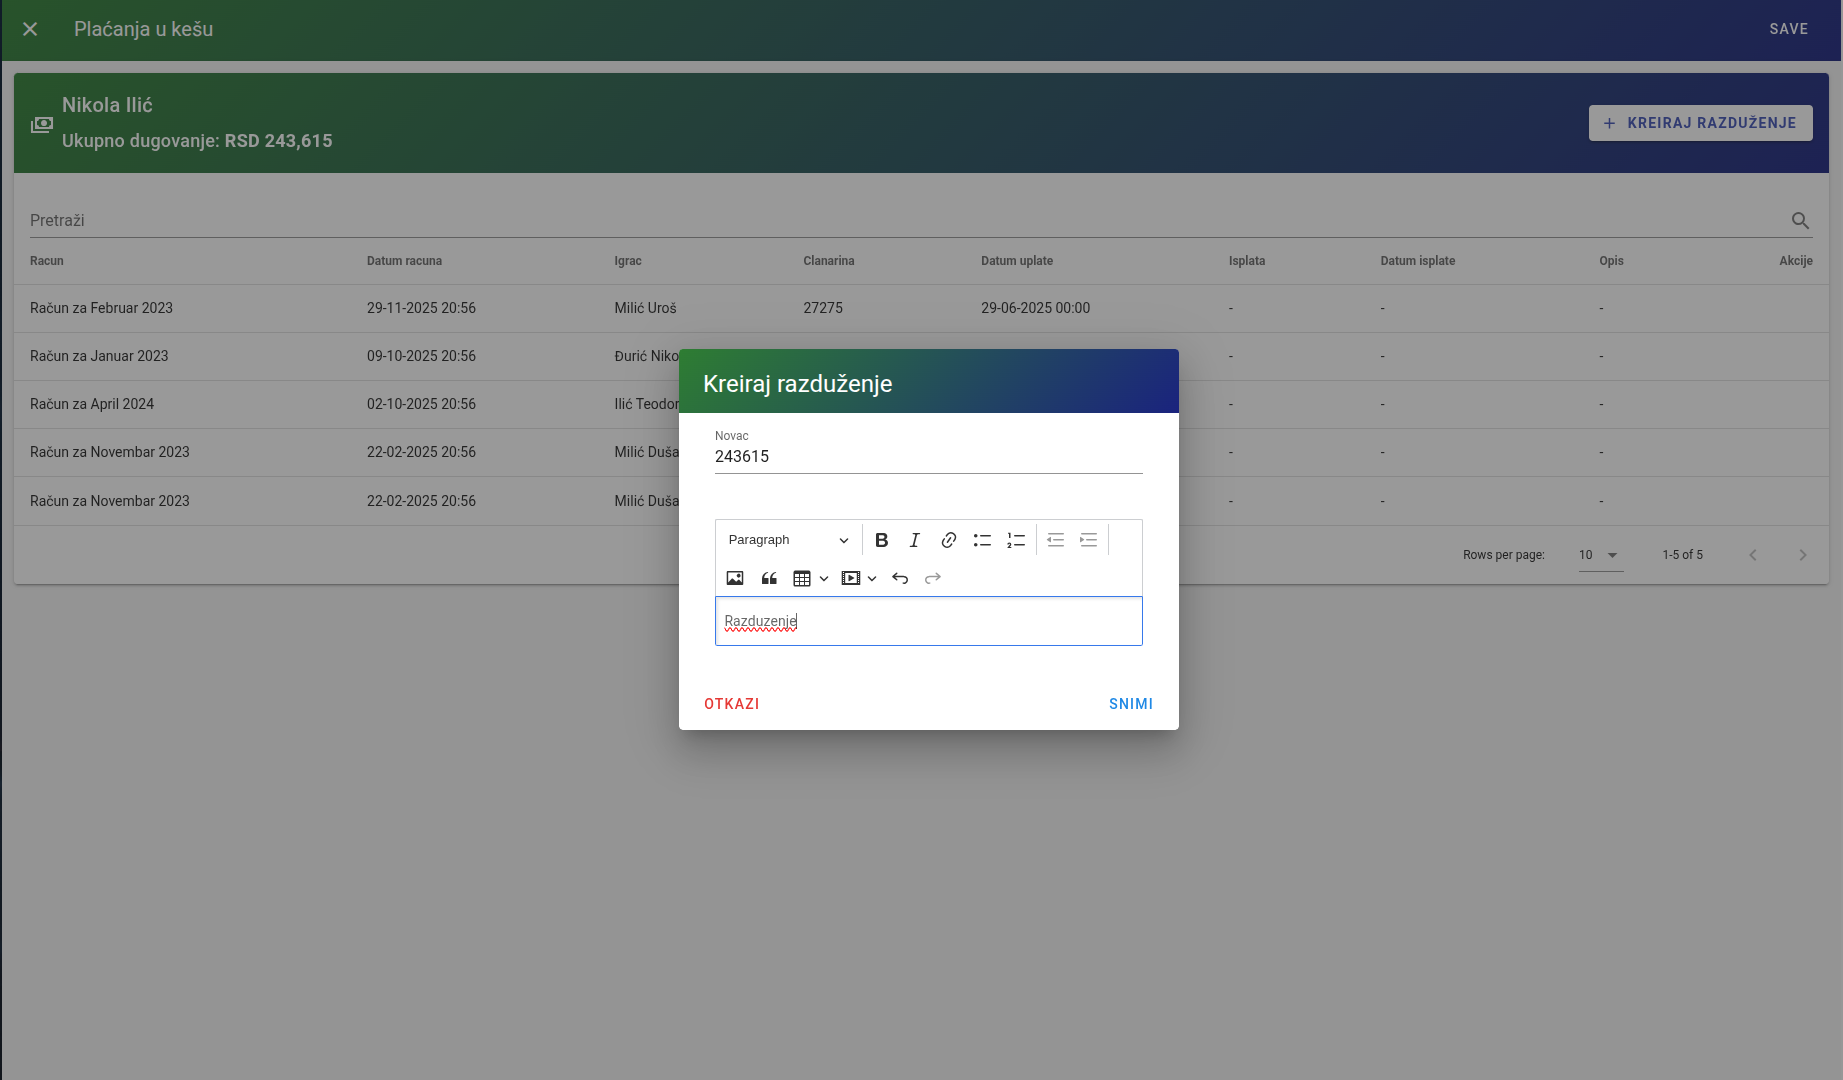Screen dimensions: 1843x1080
Task: Click SAVE in the top bar
Action: 1788,29
